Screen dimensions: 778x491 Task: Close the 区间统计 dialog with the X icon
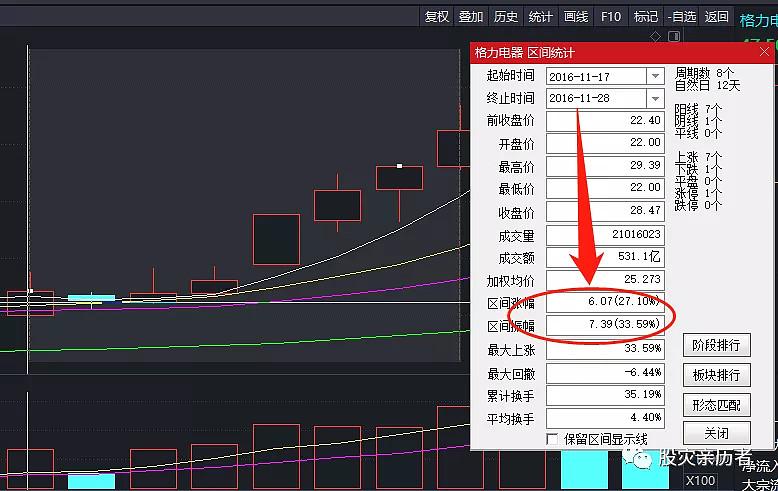765,52
